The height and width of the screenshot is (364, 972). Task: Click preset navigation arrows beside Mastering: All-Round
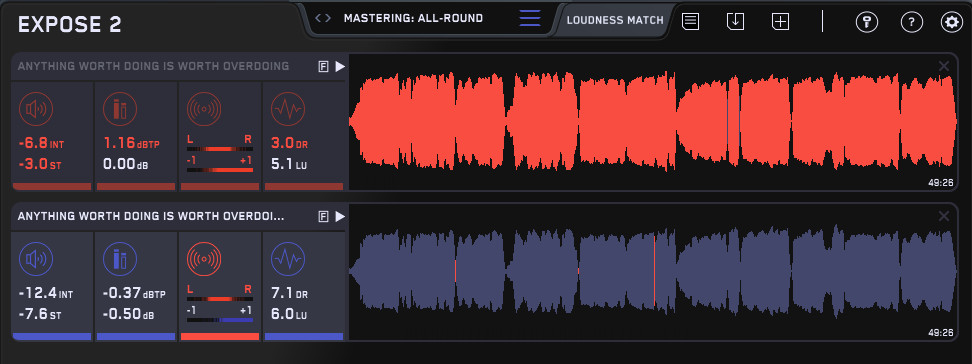(322, 18)
